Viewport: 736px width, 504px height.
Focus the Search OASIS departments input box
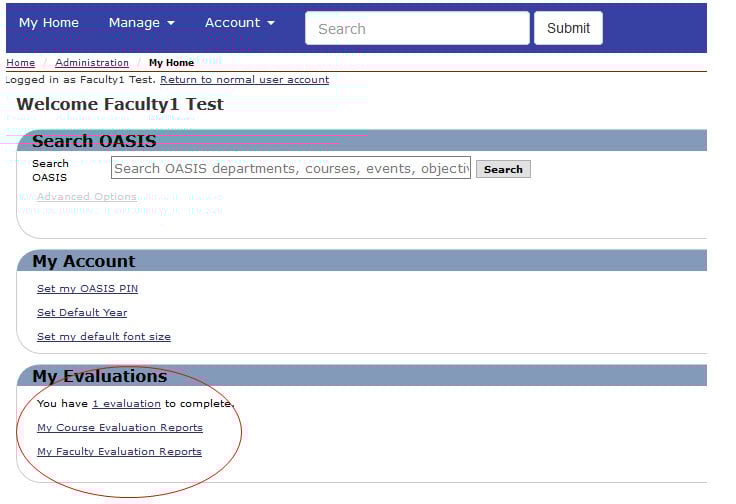290,168
